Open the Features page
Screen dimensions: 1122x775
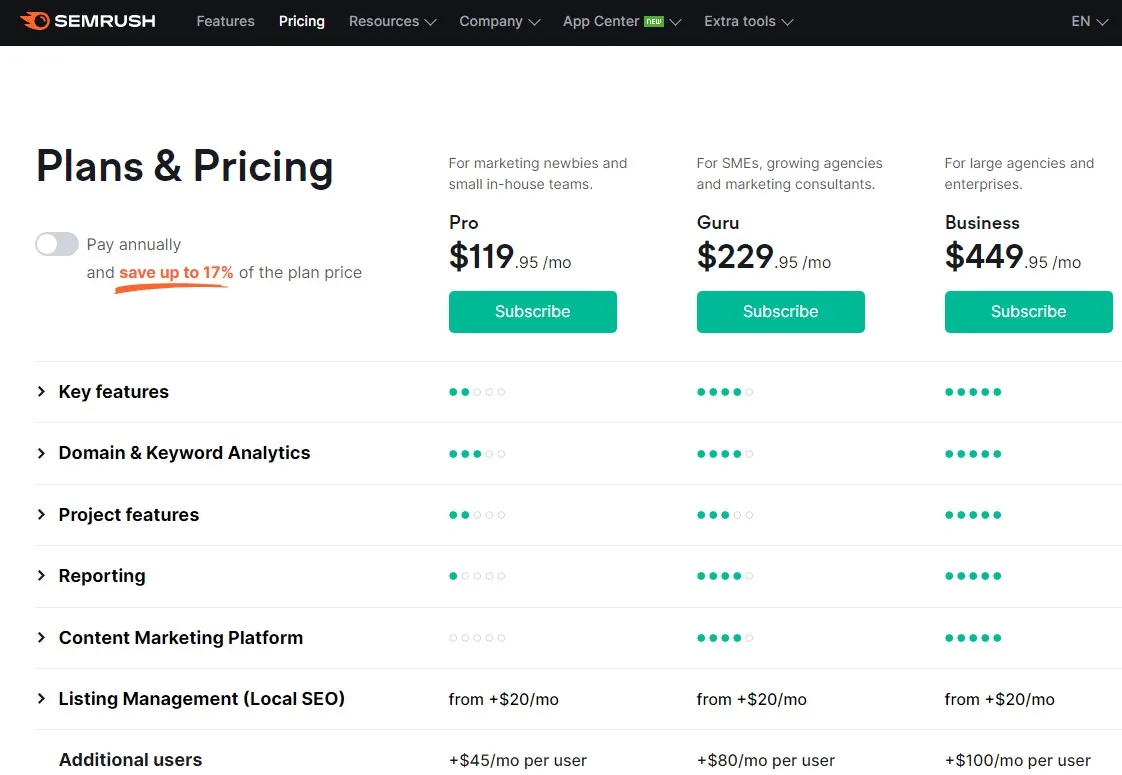225,21
